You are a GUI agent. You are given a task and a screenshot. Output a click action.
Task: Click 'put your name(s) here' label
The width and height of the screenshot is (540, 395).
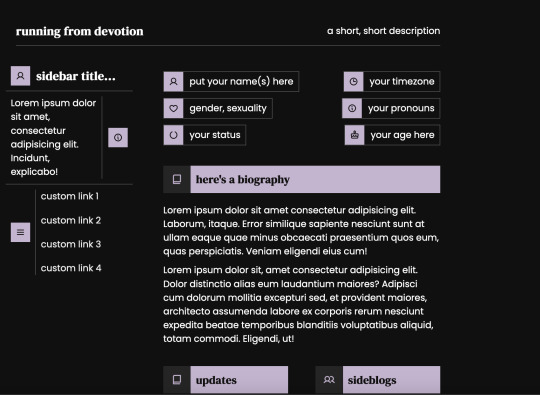click(241, 82)
